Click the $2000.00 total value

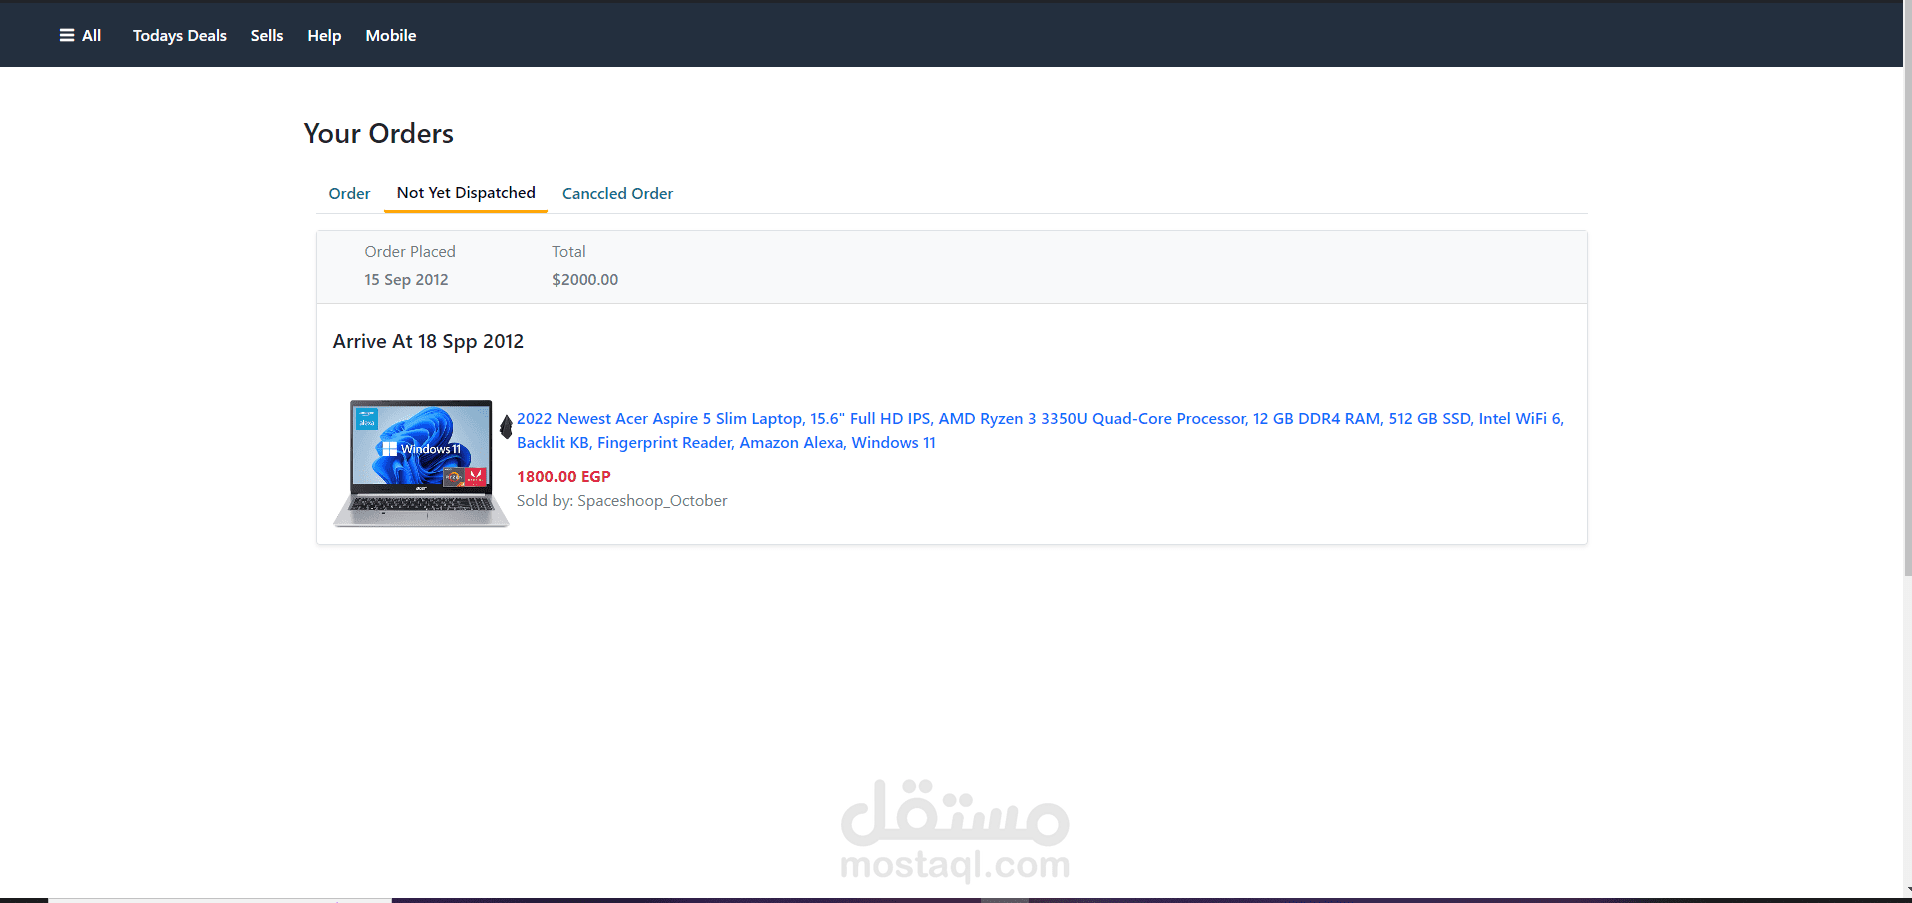tap(585, 280)
